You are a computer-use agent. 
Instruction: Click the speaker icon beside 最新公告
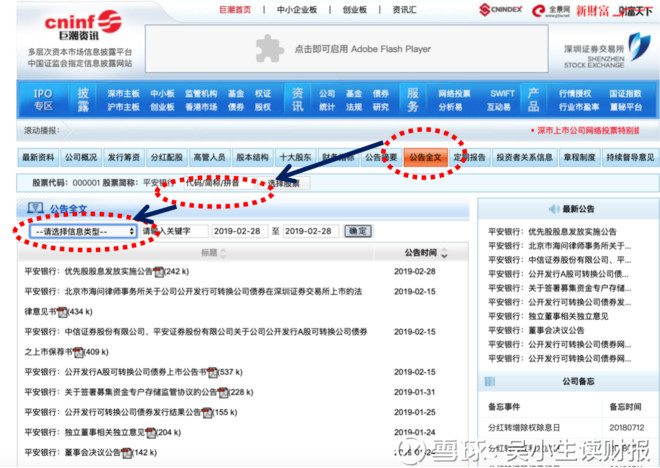[554, 209]
